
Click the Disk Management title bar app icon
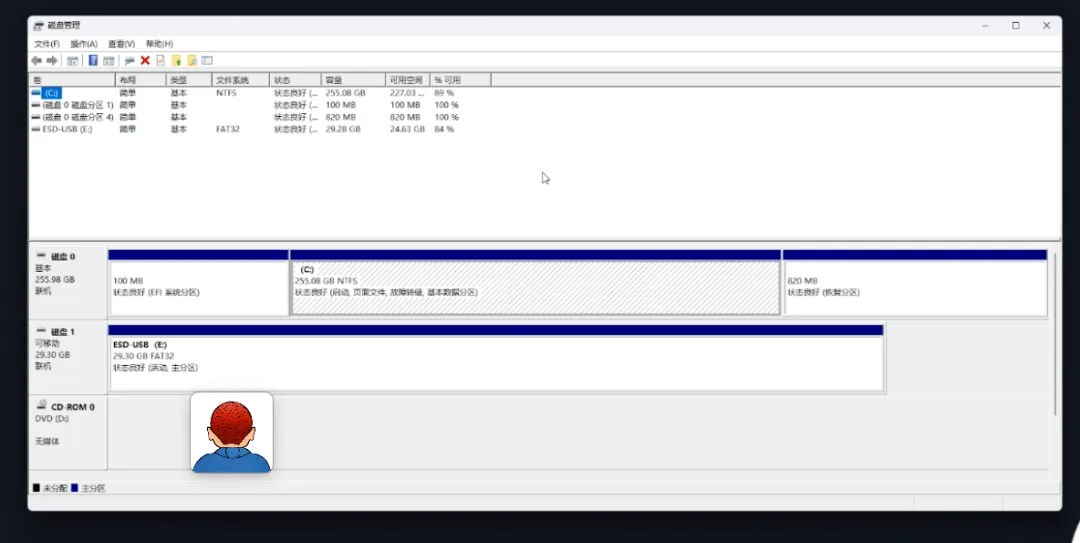click(x=39, y=25)
